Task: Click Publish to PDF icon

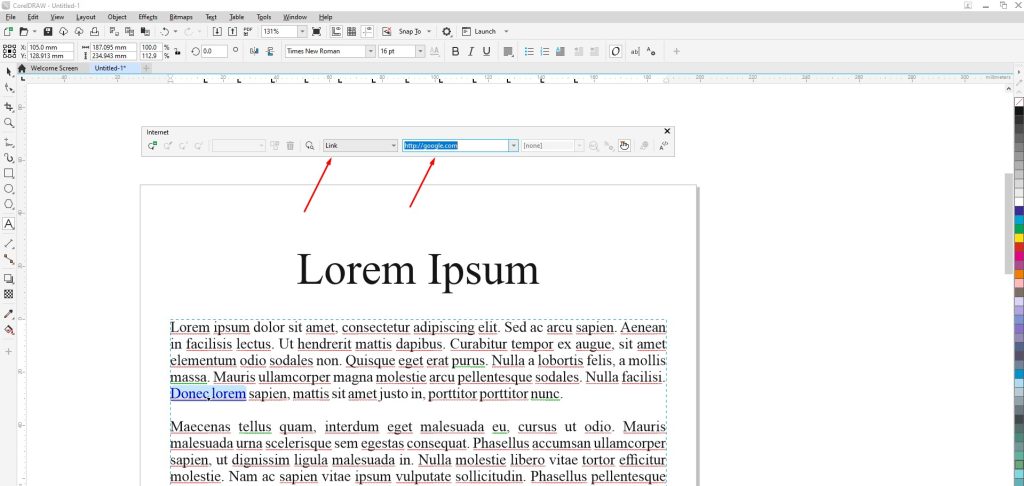Action: pyautogui.click(x=248, y=31)
